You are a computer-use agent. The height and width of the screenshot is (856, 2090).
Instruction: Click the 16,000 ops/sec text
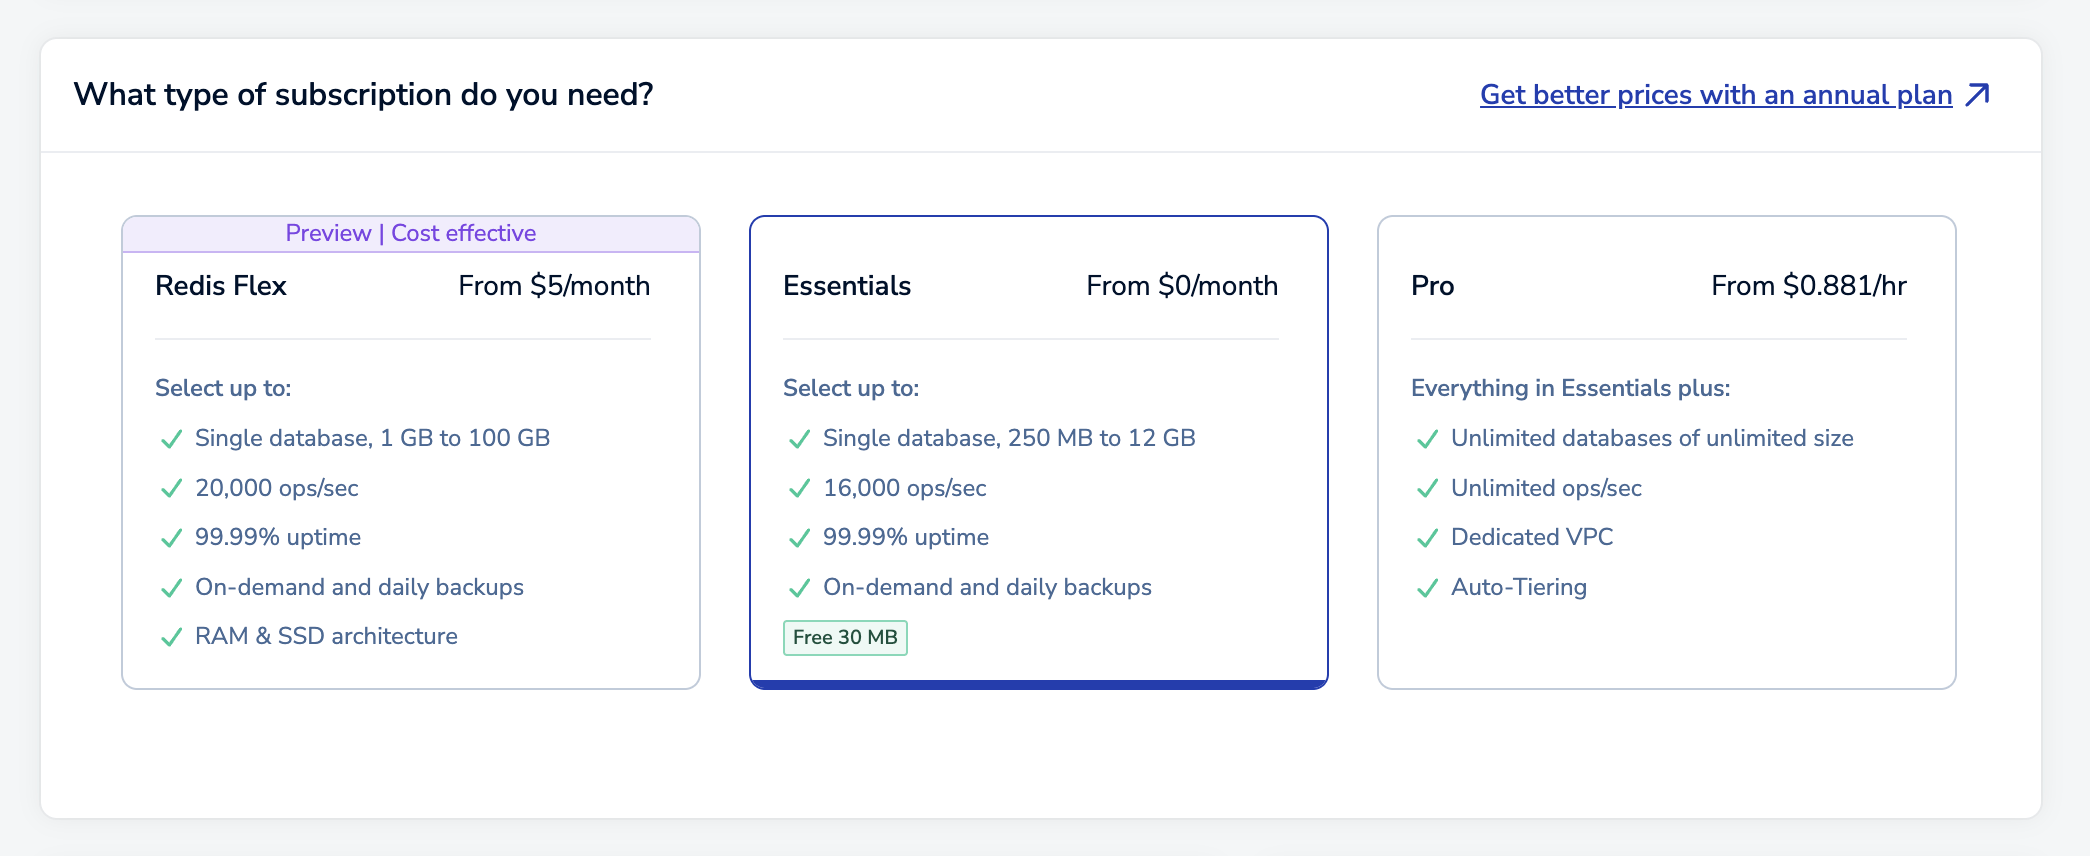[x=905, y=488]
